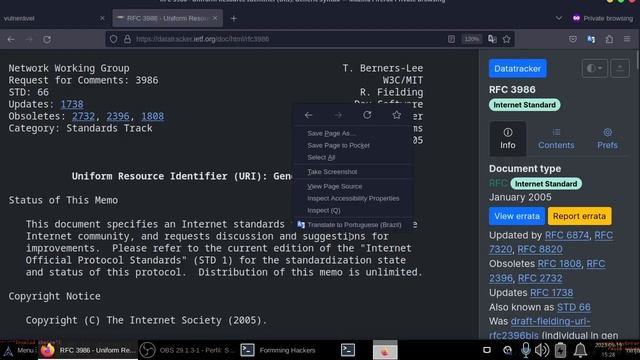Expand the list all tabs chevron
The width and height of the screenshot is (640, 360).
tap(559, 18)
